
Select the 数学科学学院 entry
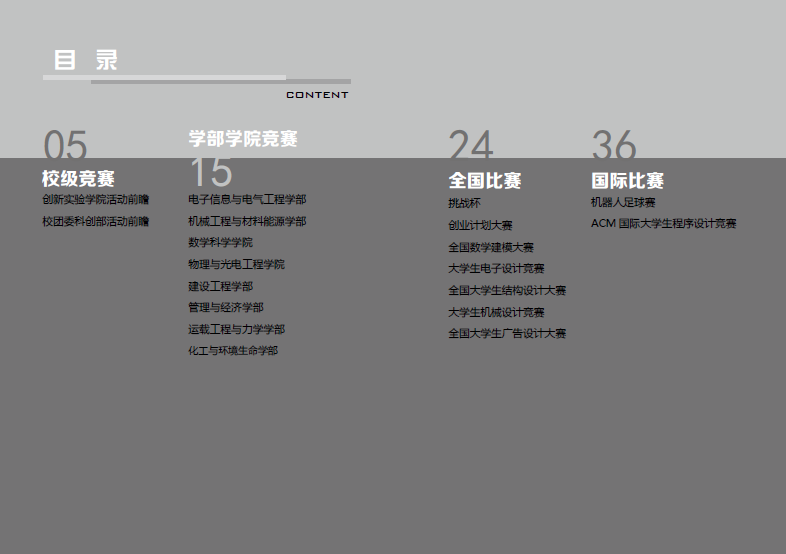click(x=221, y=243)
